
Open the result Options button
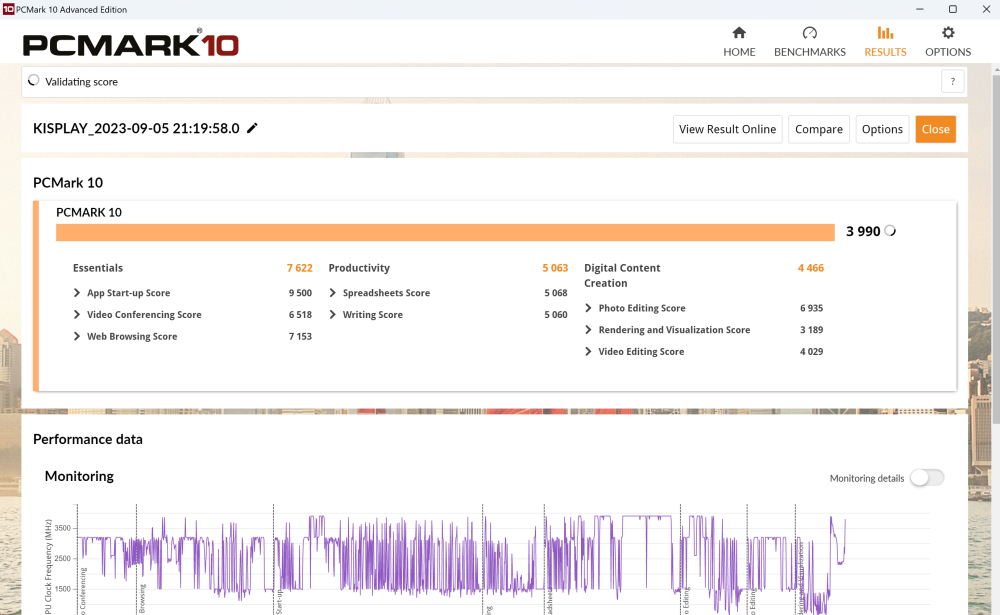click(882, 129)
